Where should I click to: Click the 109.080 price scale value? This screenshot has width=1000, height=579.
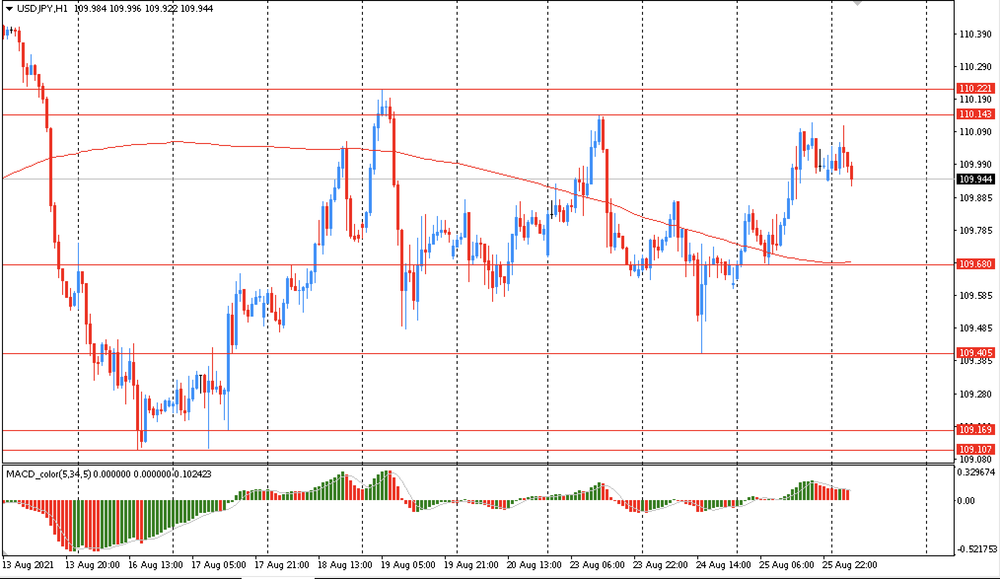point(976,459)
